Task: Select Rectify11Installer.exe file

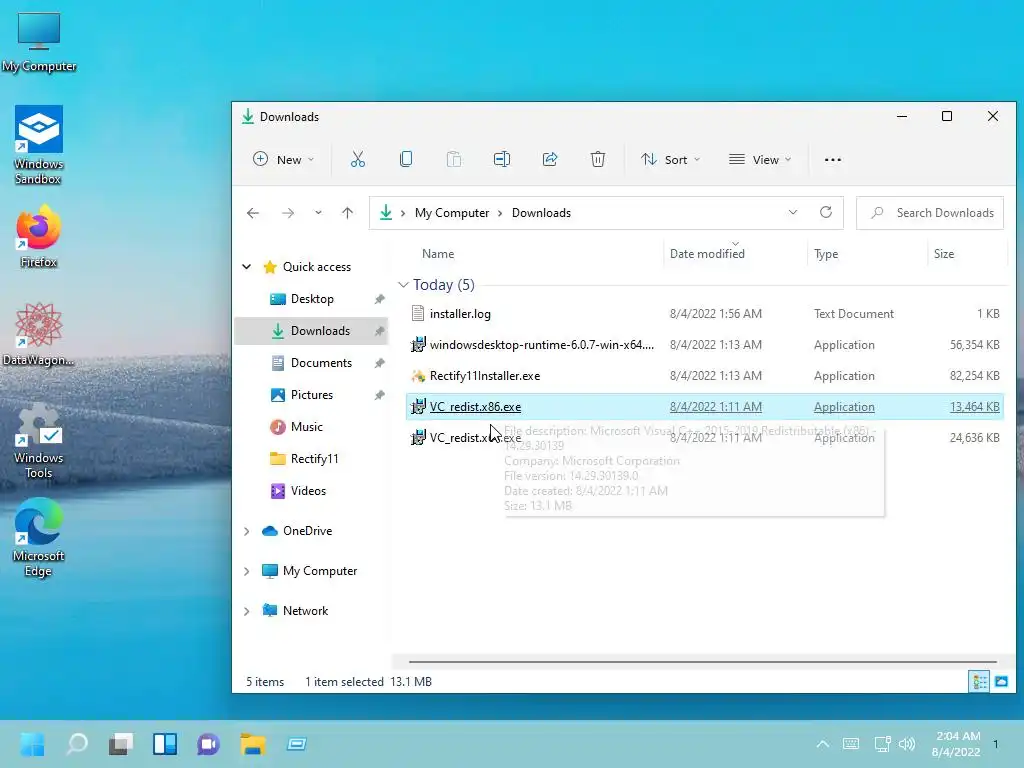Action: click(x=705, y=376)
